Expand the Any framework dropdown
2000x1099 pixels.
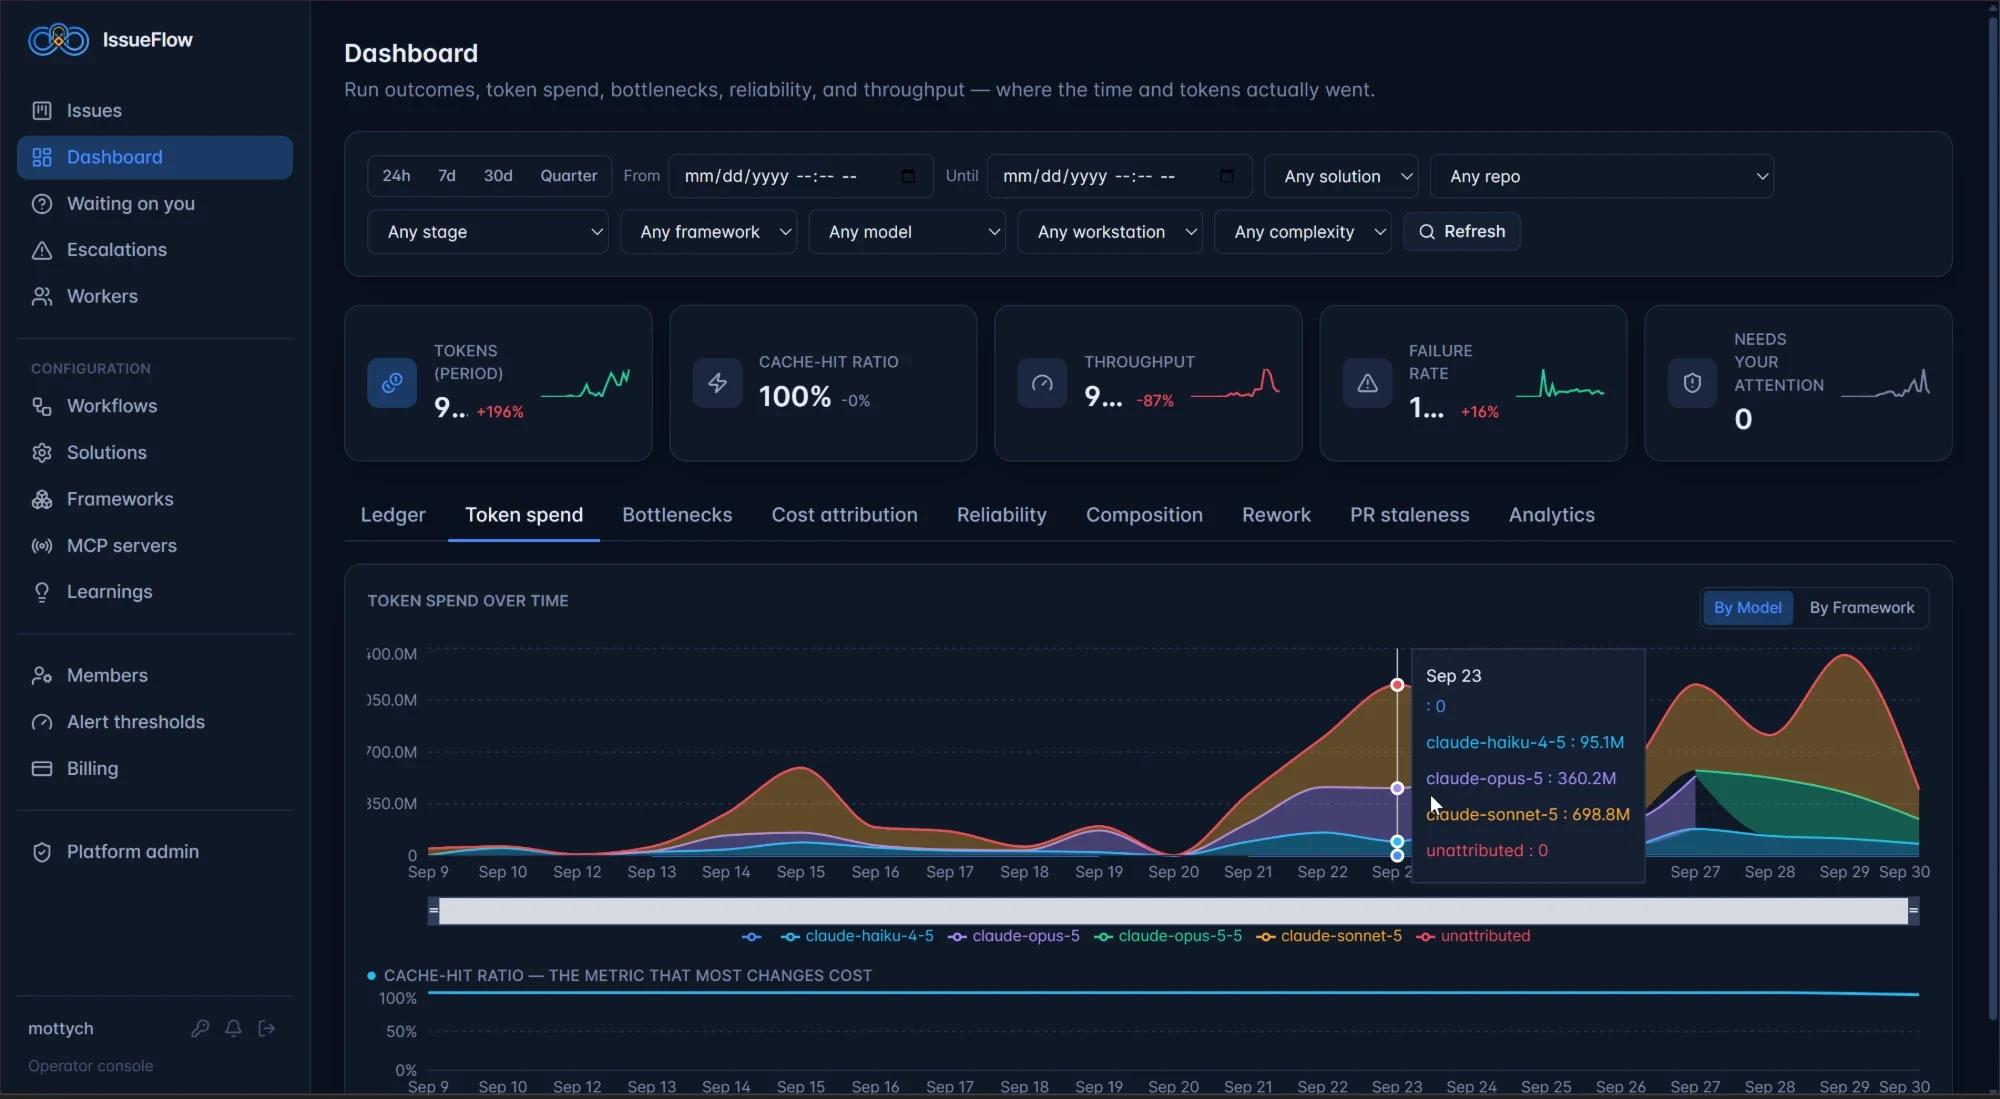click(x=708, y=232)
